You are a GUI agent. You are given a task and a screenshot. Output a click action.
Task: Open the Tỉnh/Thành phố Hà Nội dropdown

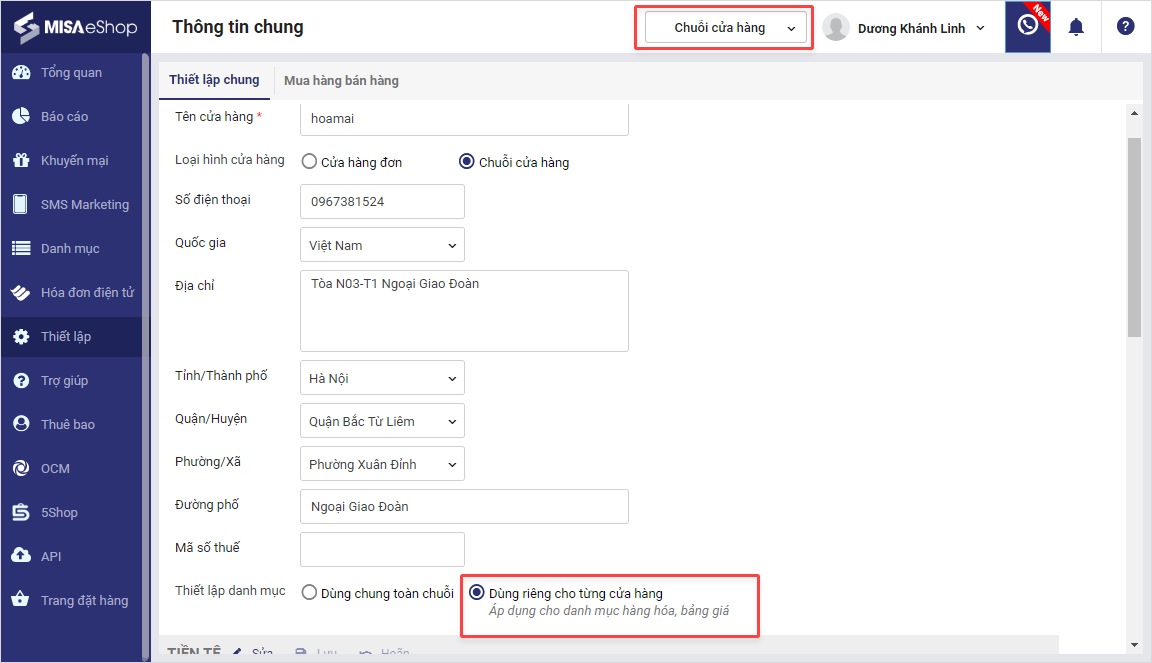(x=382, y=378)
